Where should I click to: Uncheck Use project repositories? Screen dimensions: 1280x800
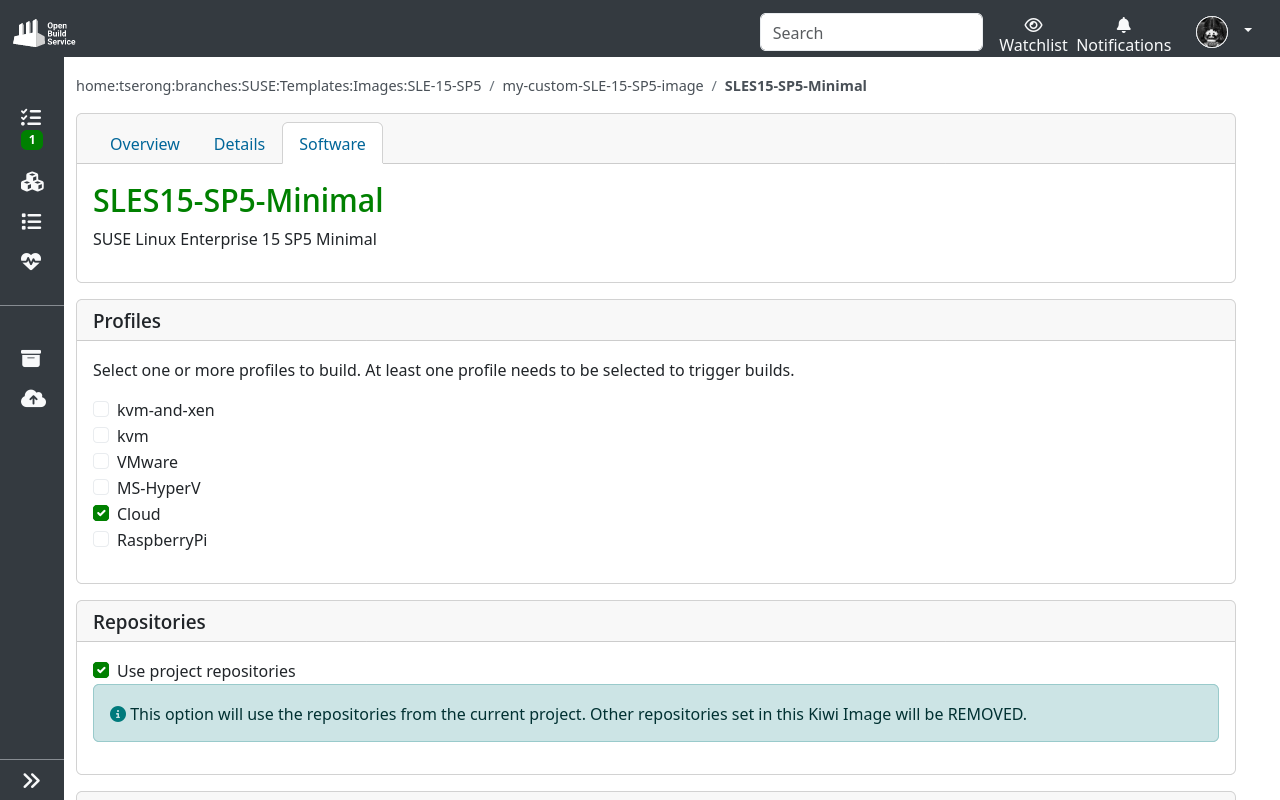[101, 670]
